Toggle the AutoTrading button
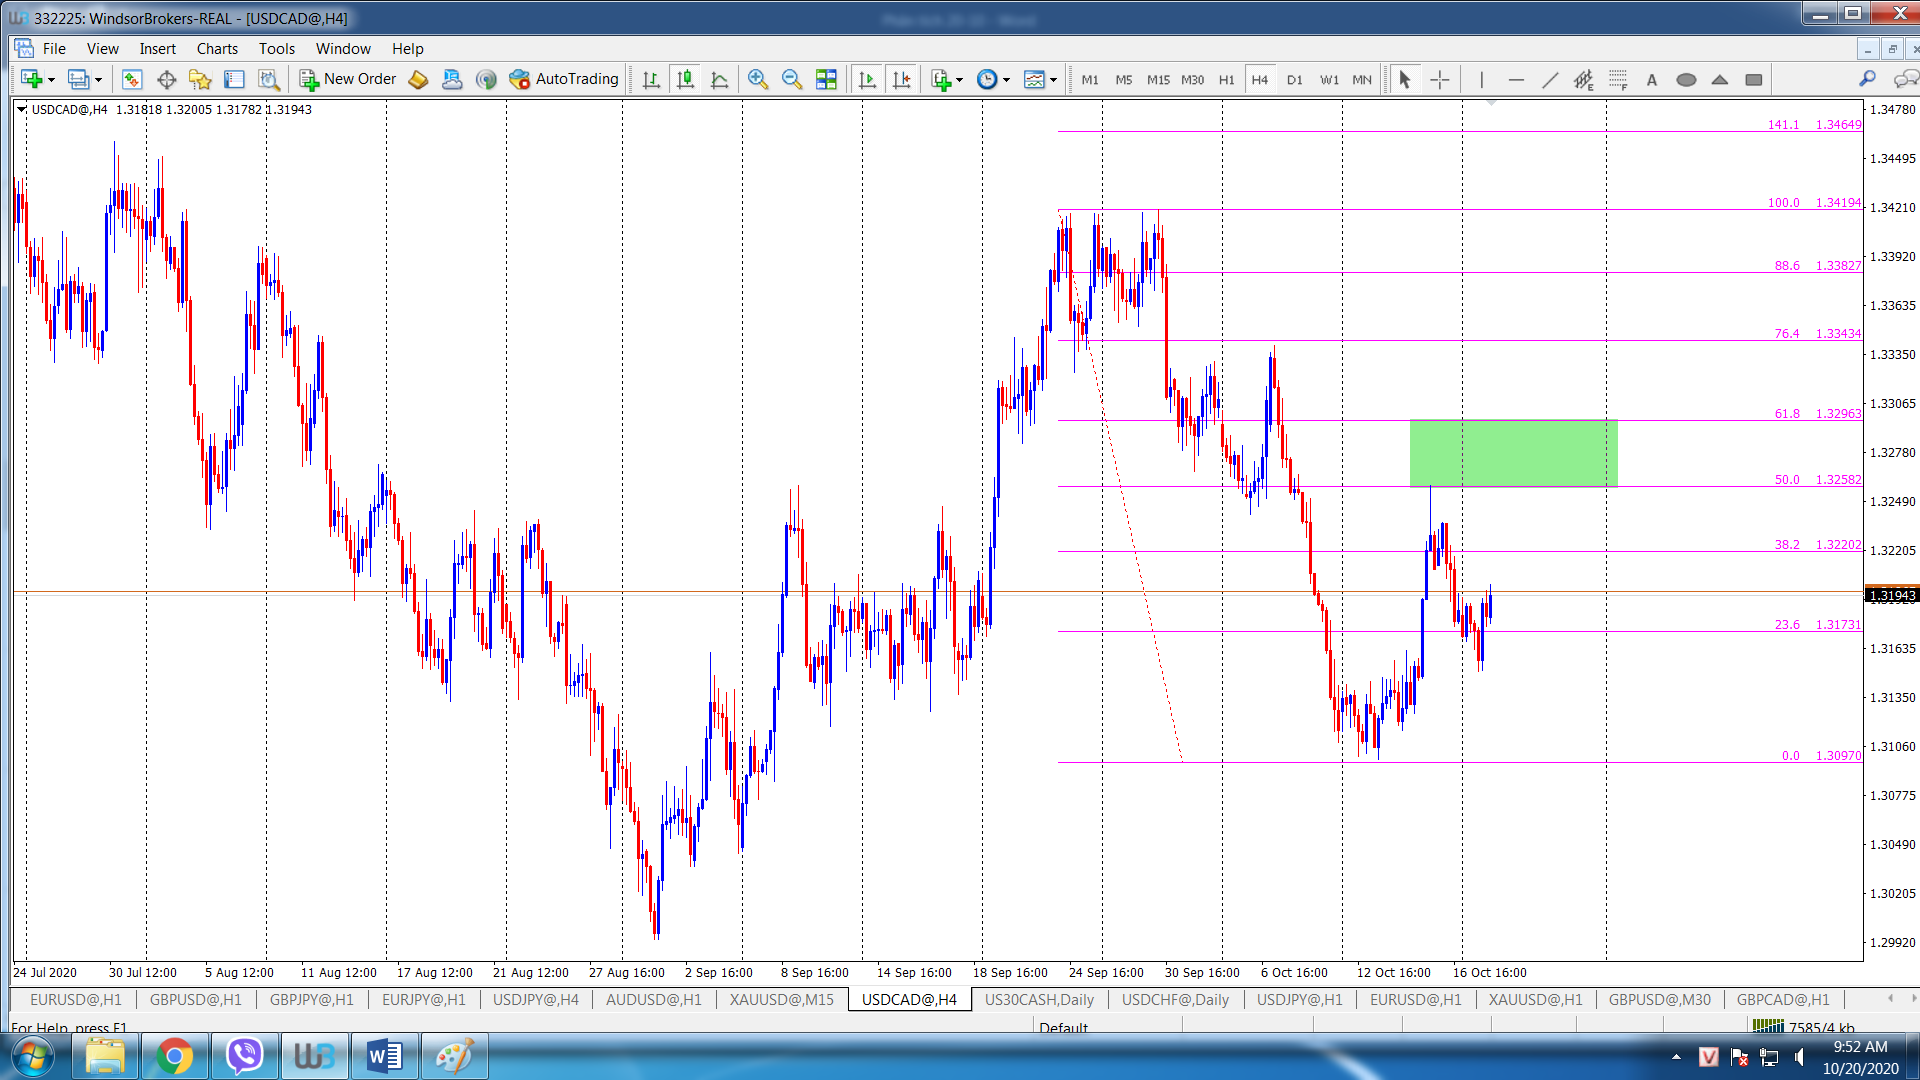1920x1080 pixels. [x=564, y=79]
